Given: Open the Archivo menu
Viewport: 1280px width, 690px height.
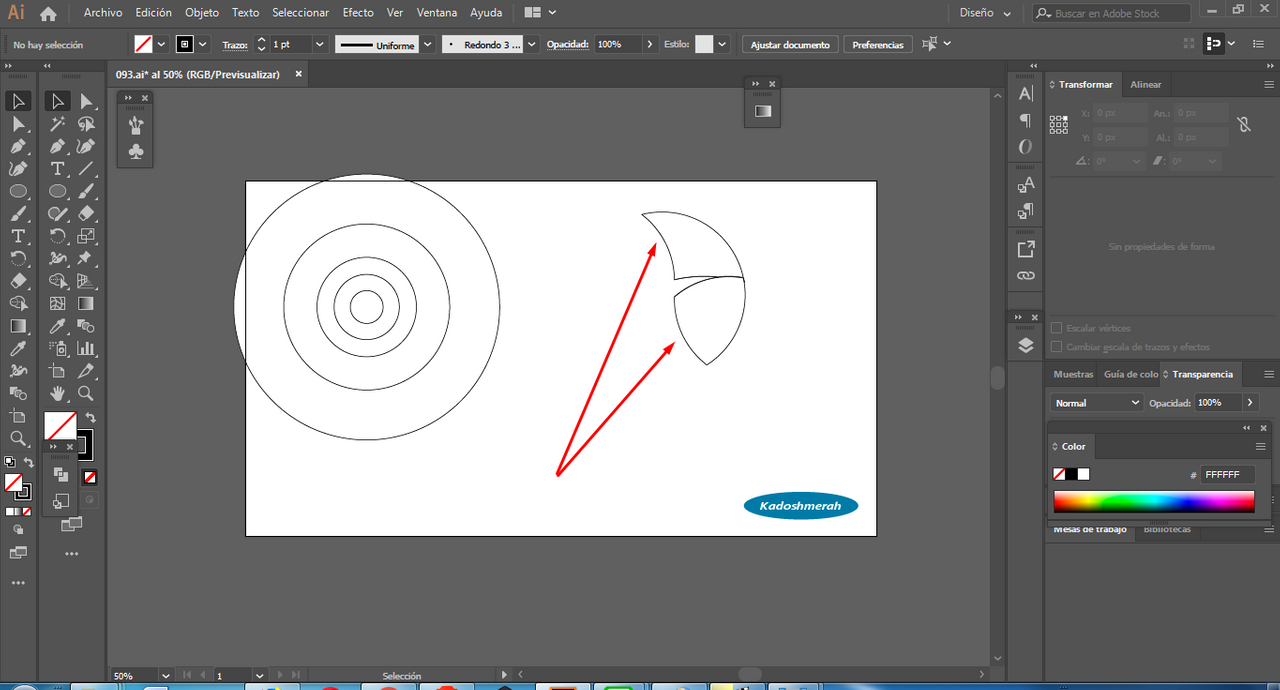Looking at the screenshot, I should click(103, 13).
